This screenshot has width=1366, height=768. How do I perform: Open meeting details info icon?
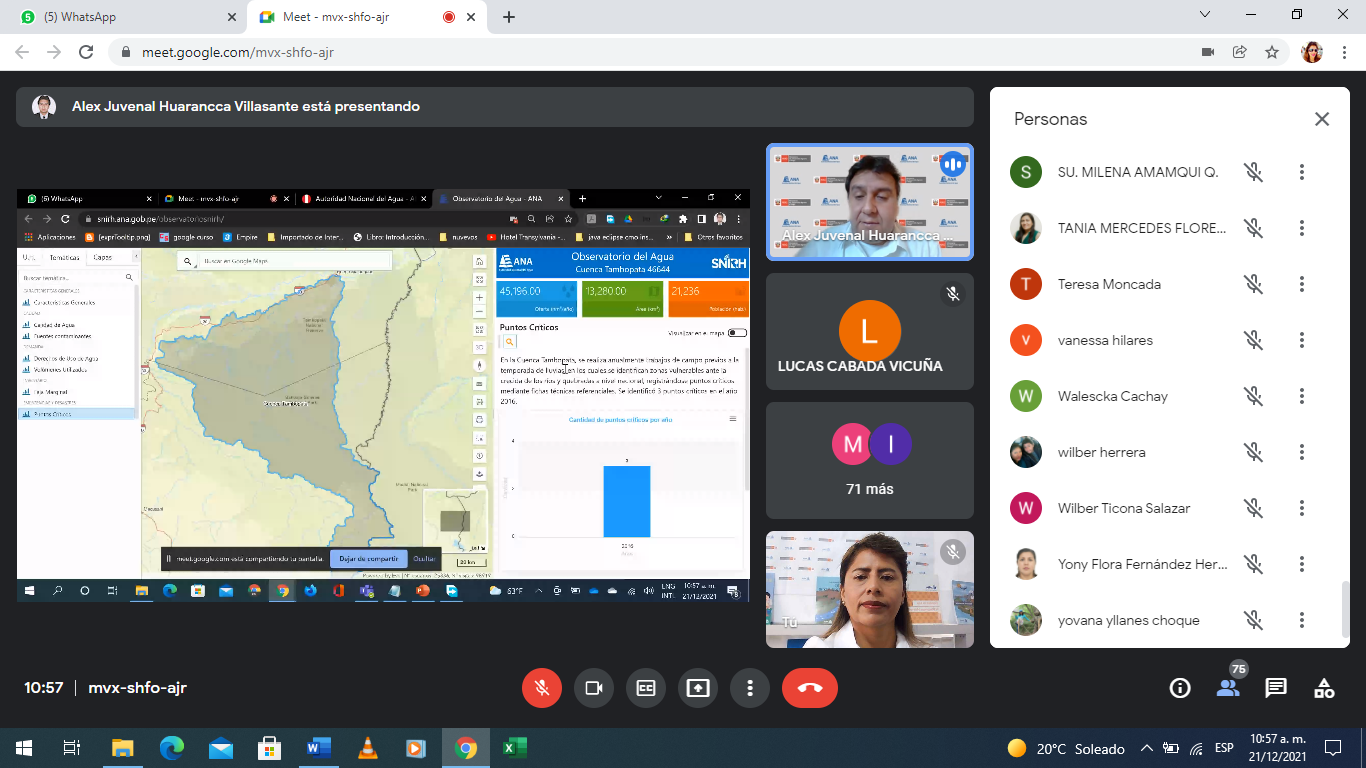[x=1180, y=688]
